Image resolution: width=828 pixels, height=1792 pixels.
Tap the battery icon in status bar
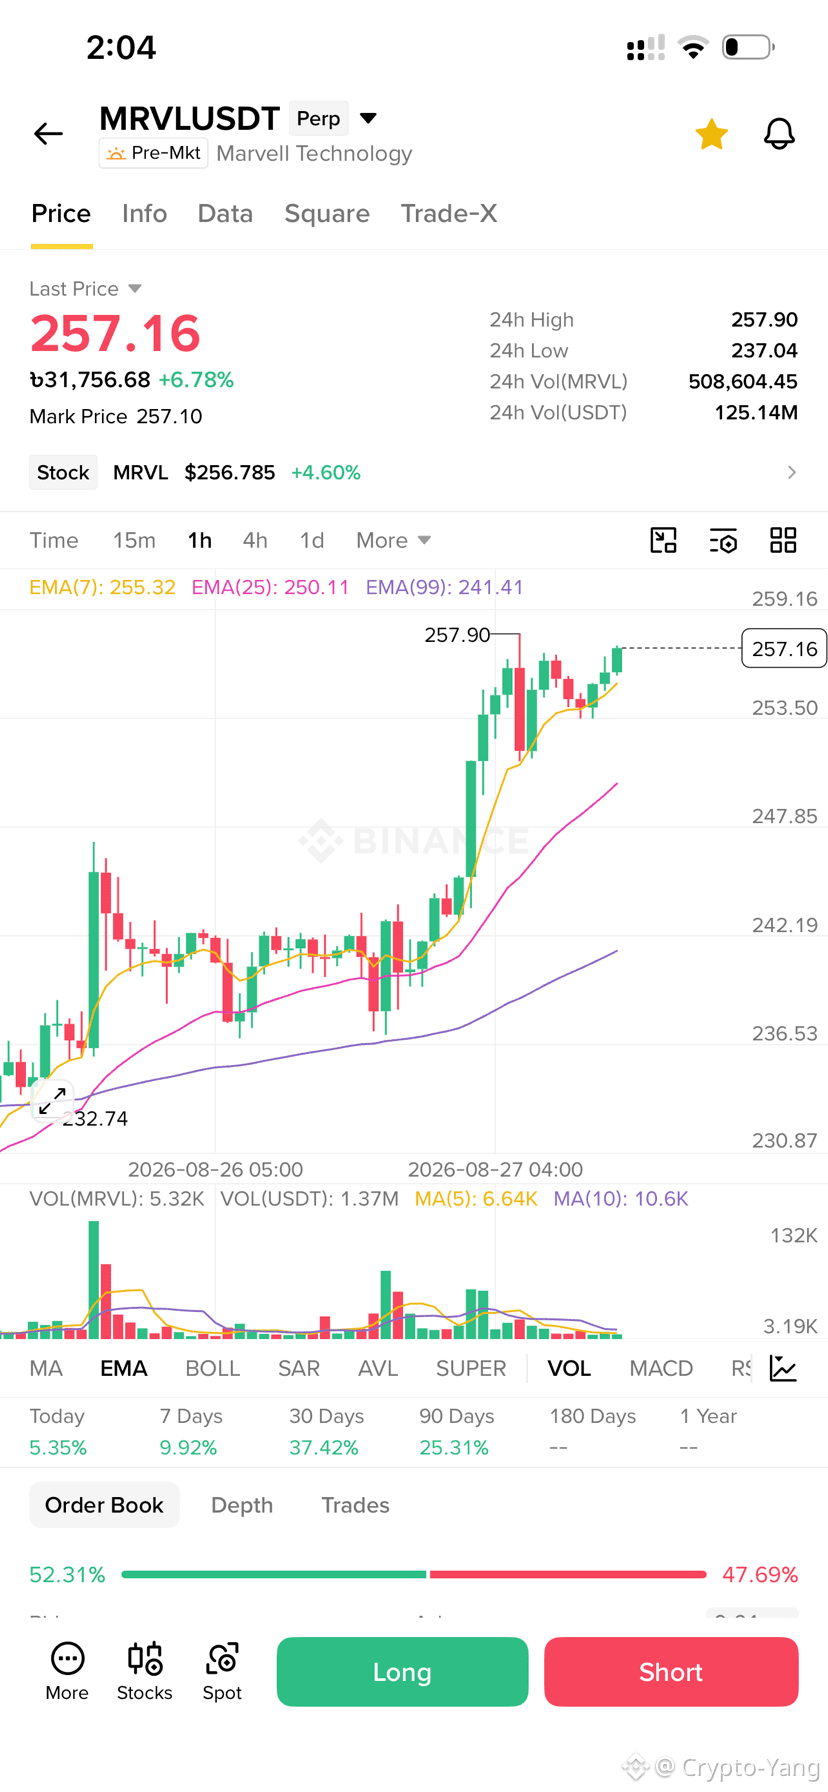click(x=748, y=47)
